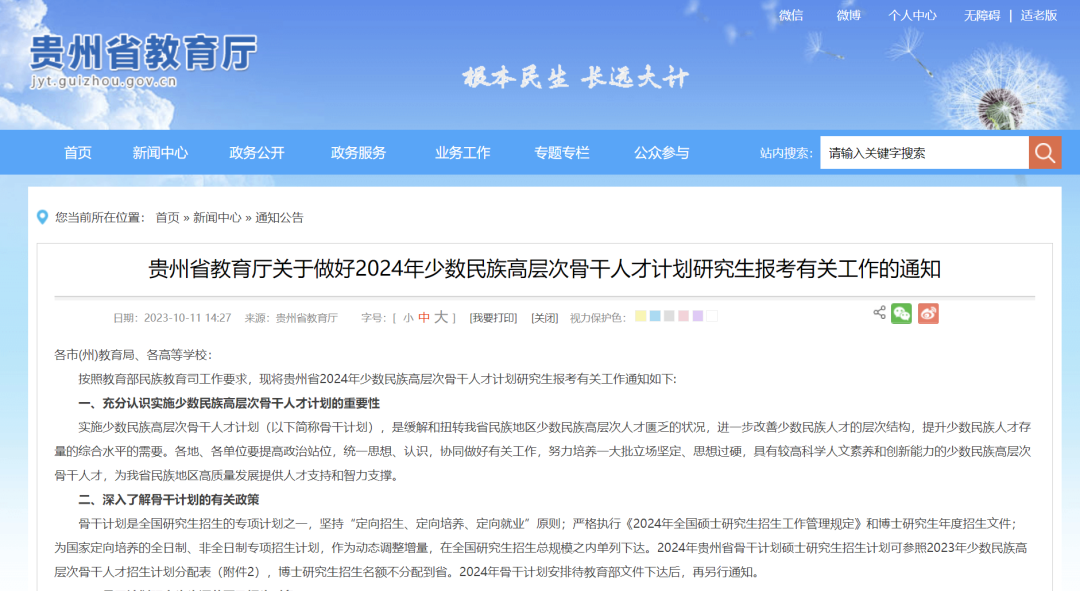
Task: Select the yellow eye-protection color swatch
Action: point(640,317)
